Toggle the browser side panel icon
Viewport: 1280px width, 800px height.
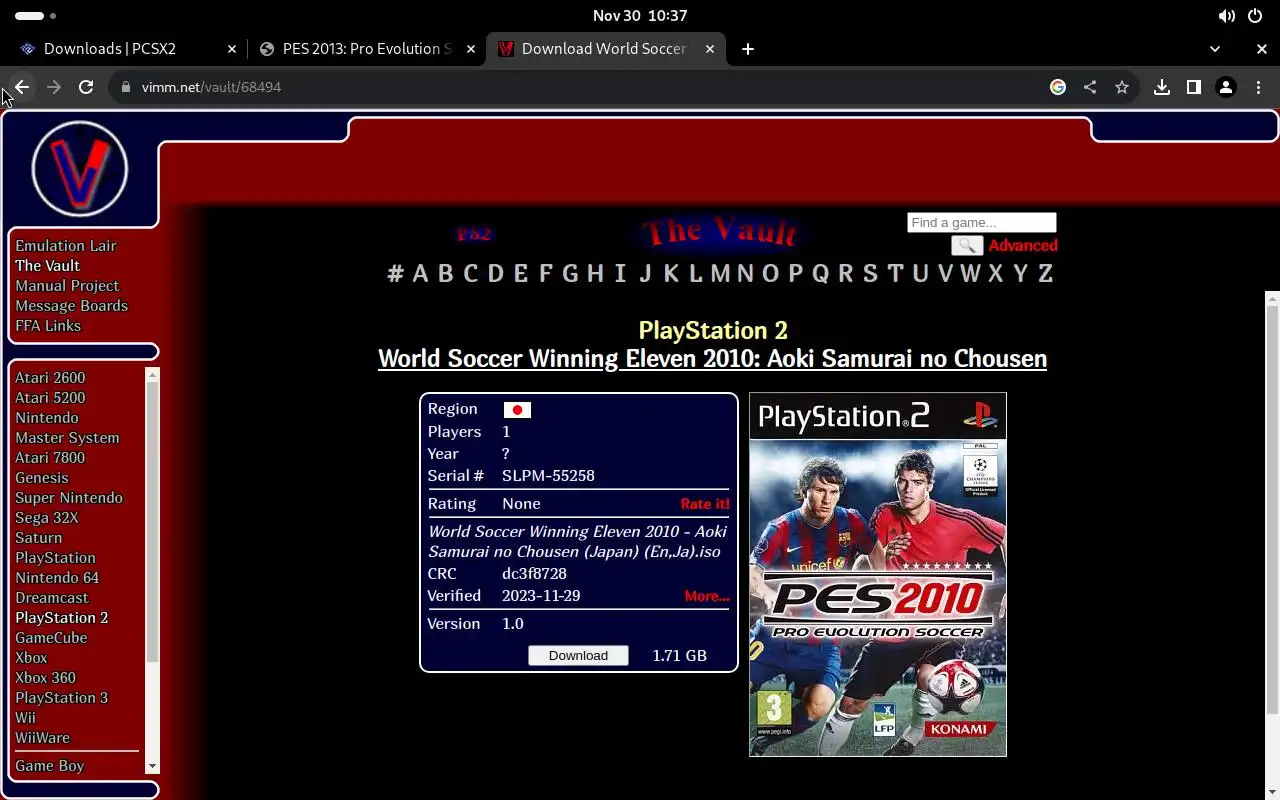(x=1194, y=87)
